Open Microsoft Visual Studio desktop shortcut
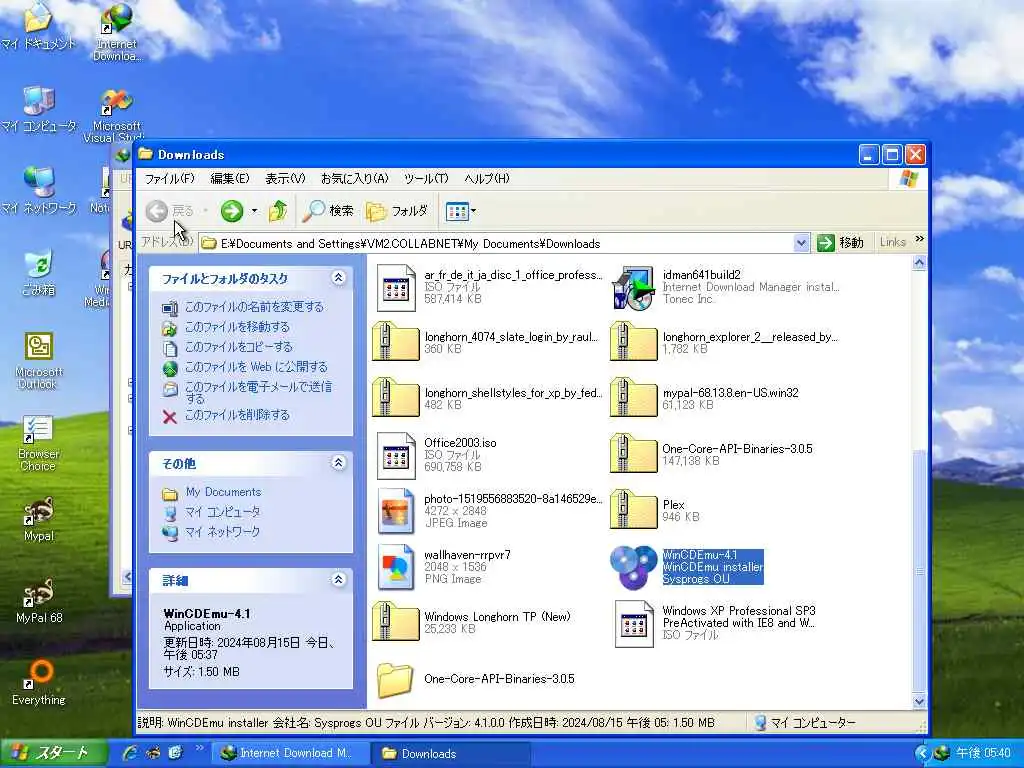Screen dimensions: 1024x768 [x=116, y=115]
